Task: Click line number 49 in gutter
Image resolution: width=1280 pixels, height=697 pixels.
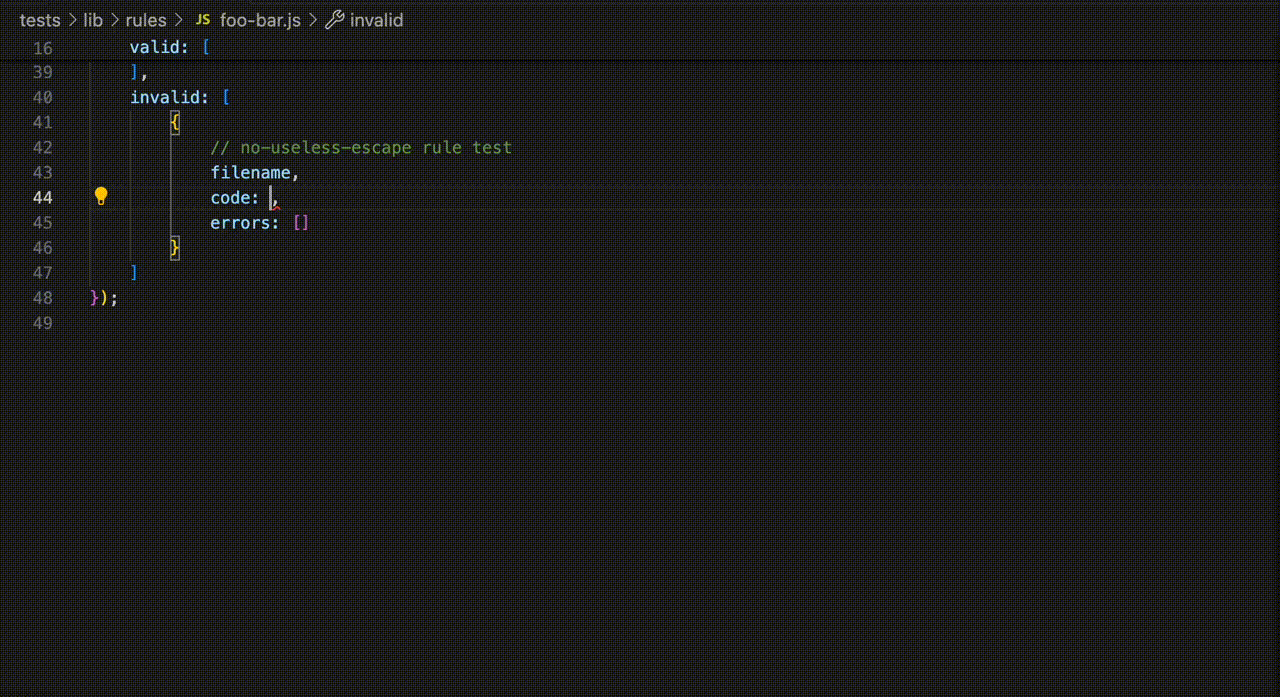Action: (x=43, y=323)
